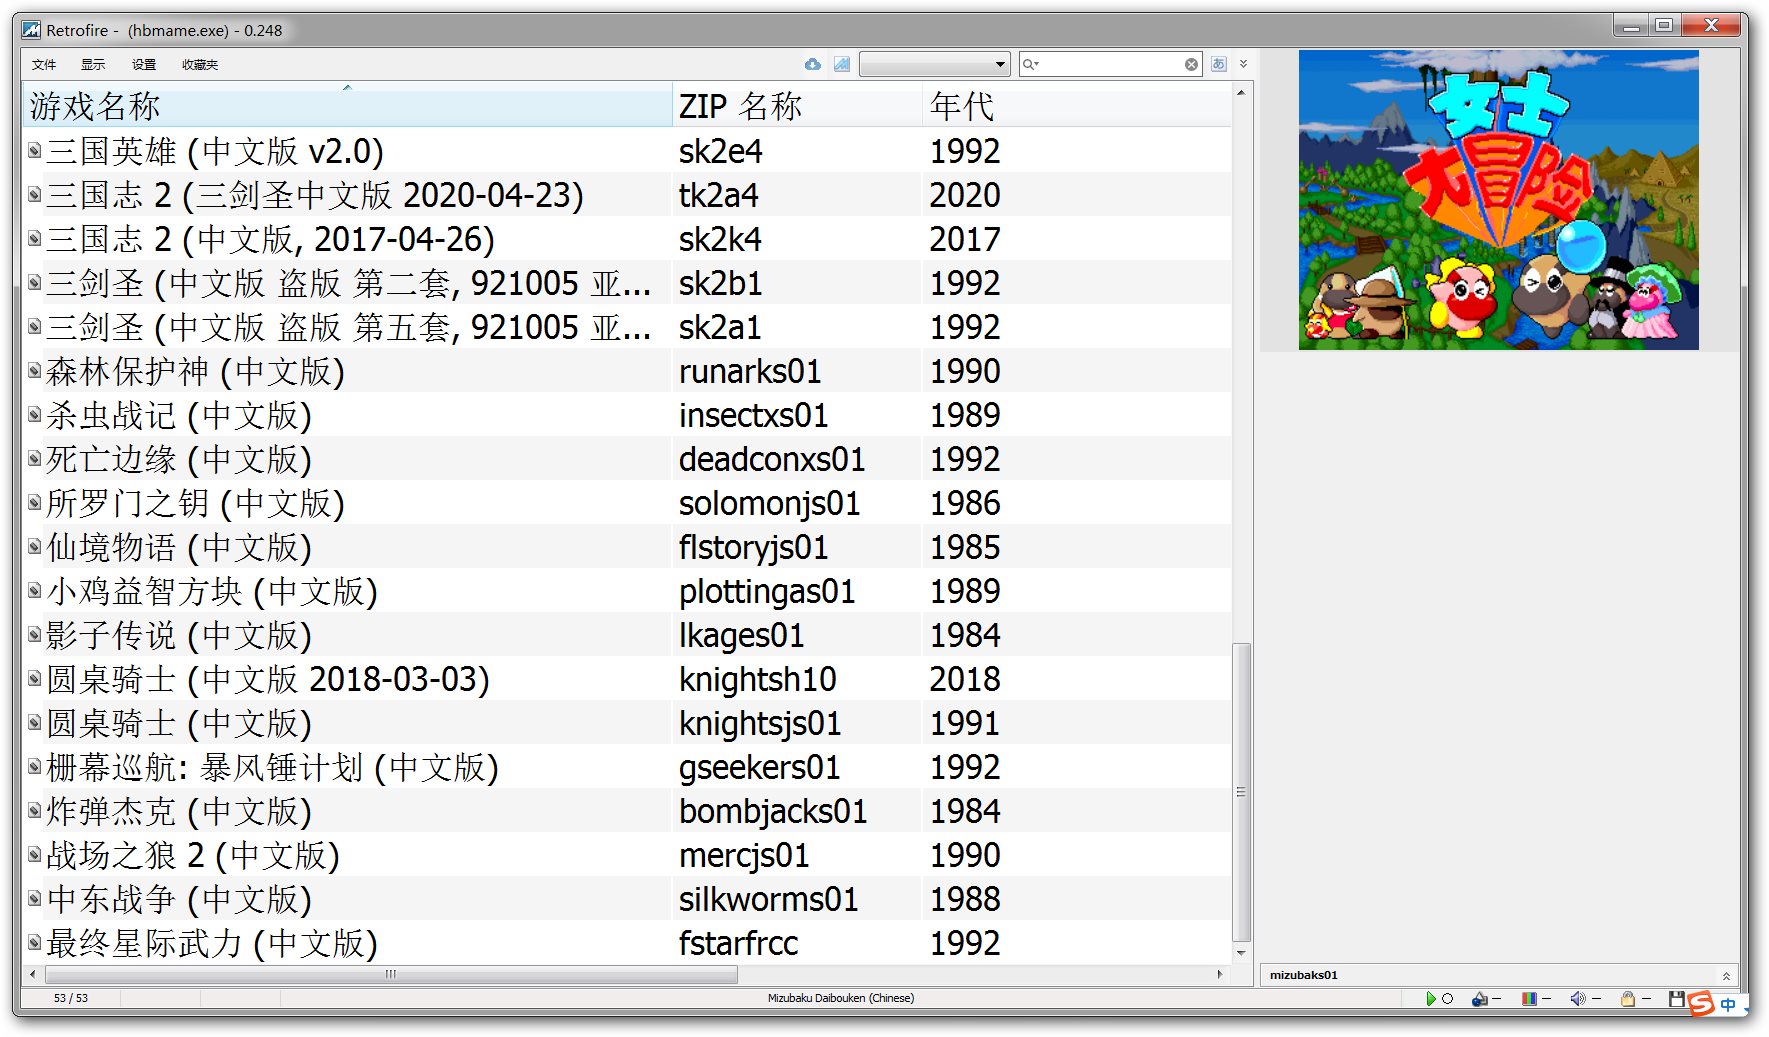Click the padlock protection status icon
The height and width of the screenshot is (1037, 1769).
[1628, 998]
